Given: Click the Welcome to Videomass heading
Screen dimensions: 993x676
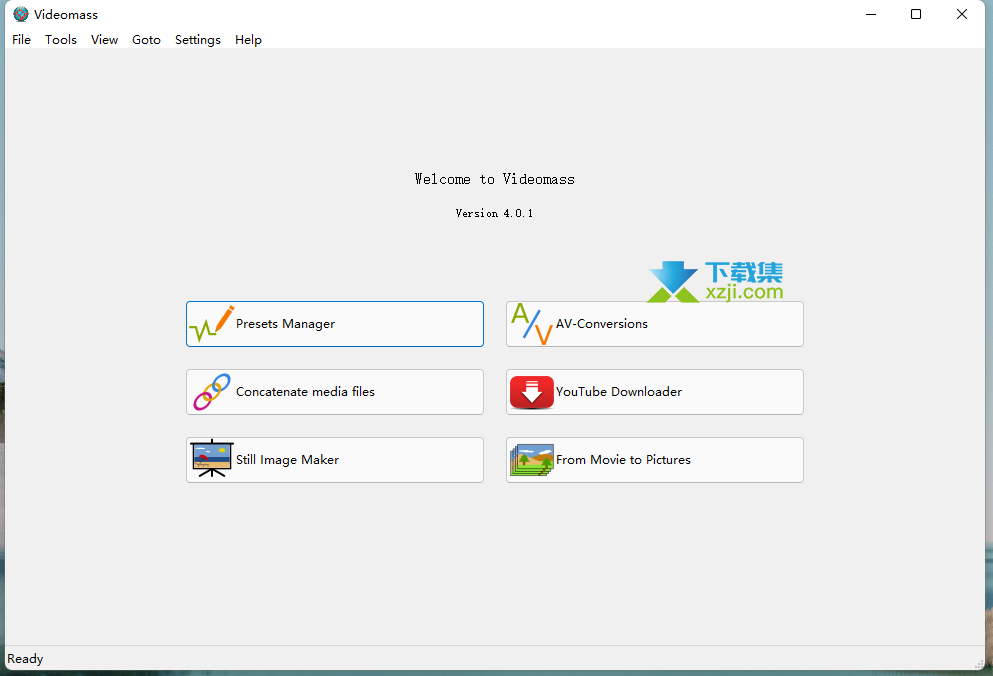Looking at the screenshot, I should coord(495,179).
